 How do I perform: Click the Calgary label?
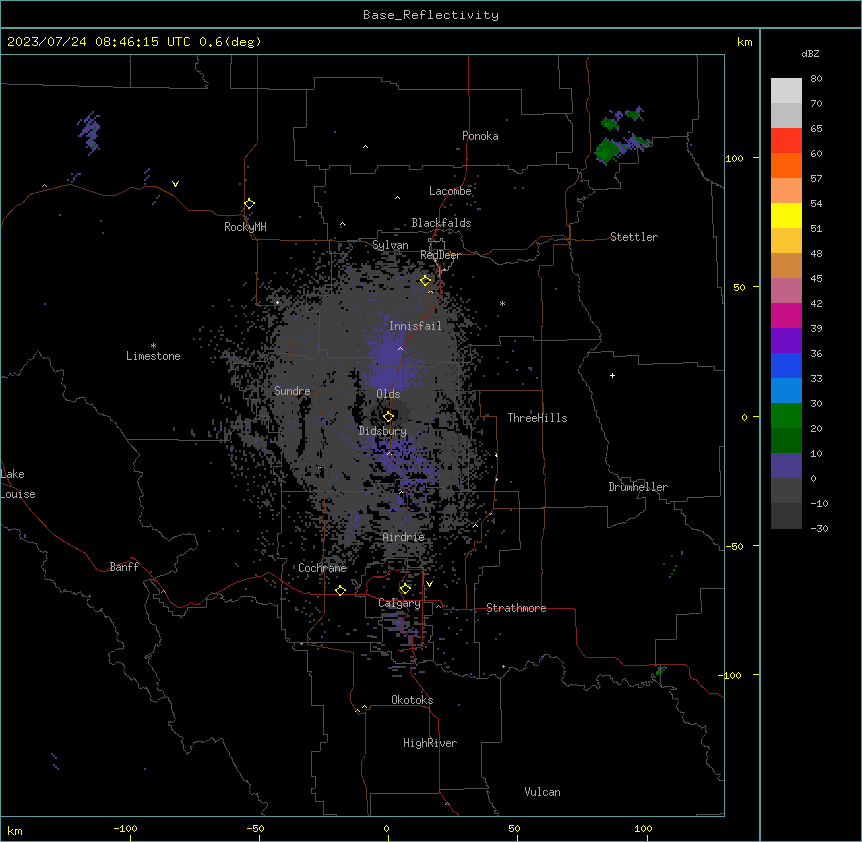(x=399, y=603)
